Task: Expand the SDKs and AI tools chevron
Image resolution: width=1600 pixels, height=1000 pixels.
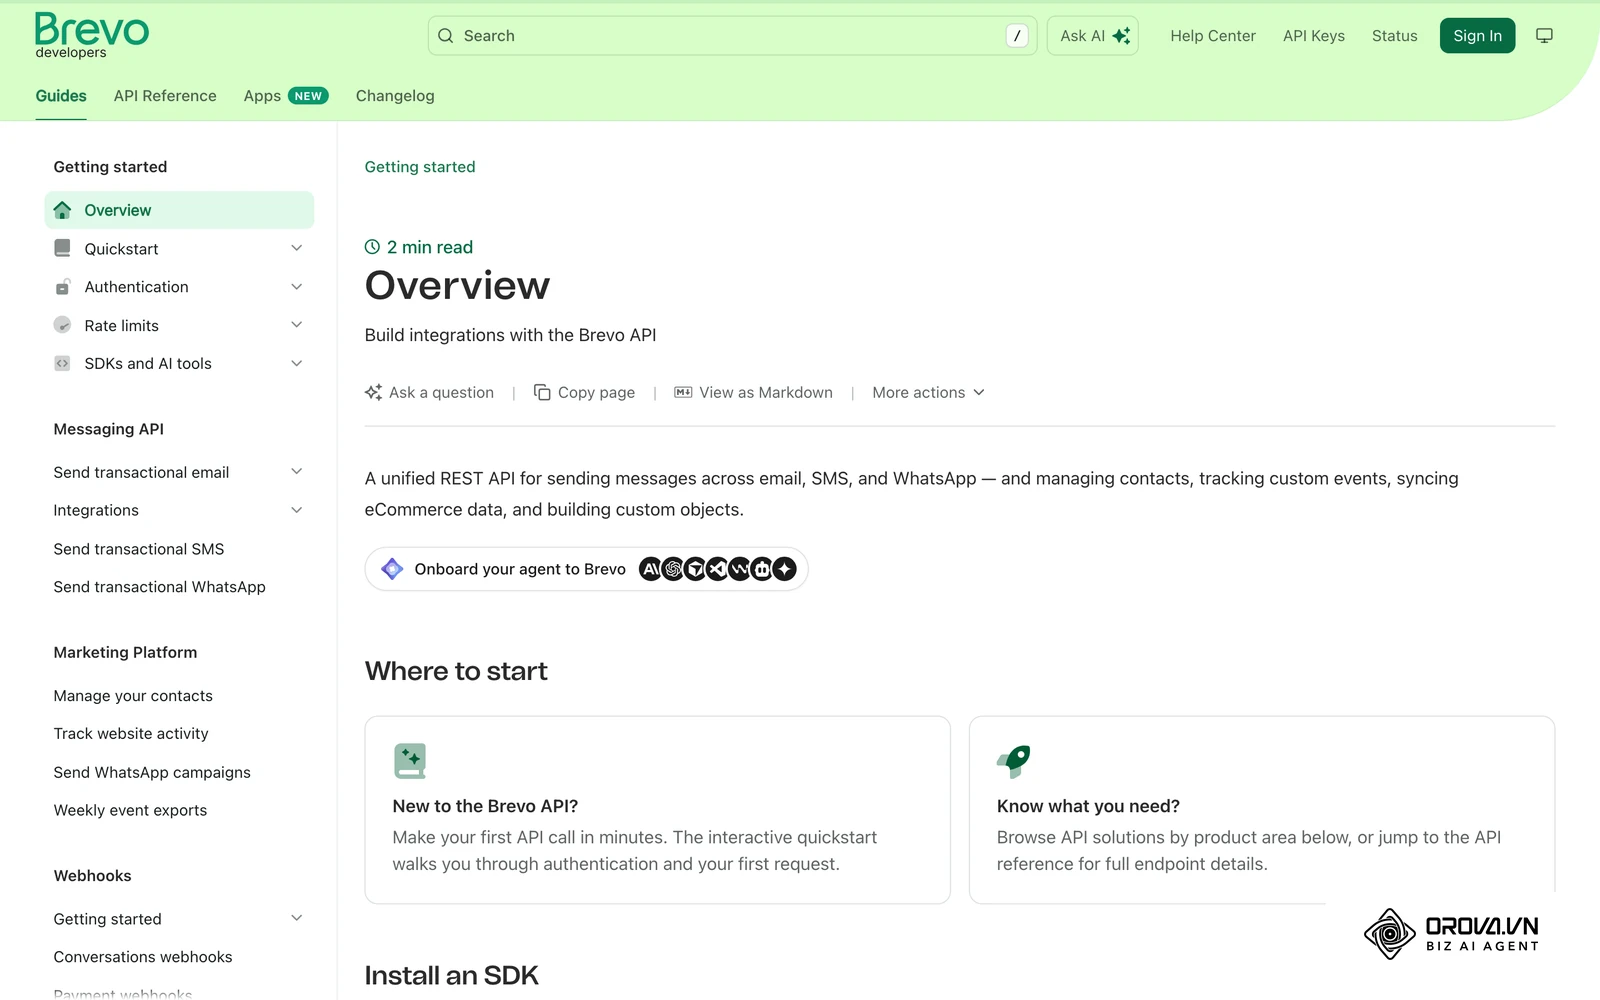Action: click(x=296, y=364)
